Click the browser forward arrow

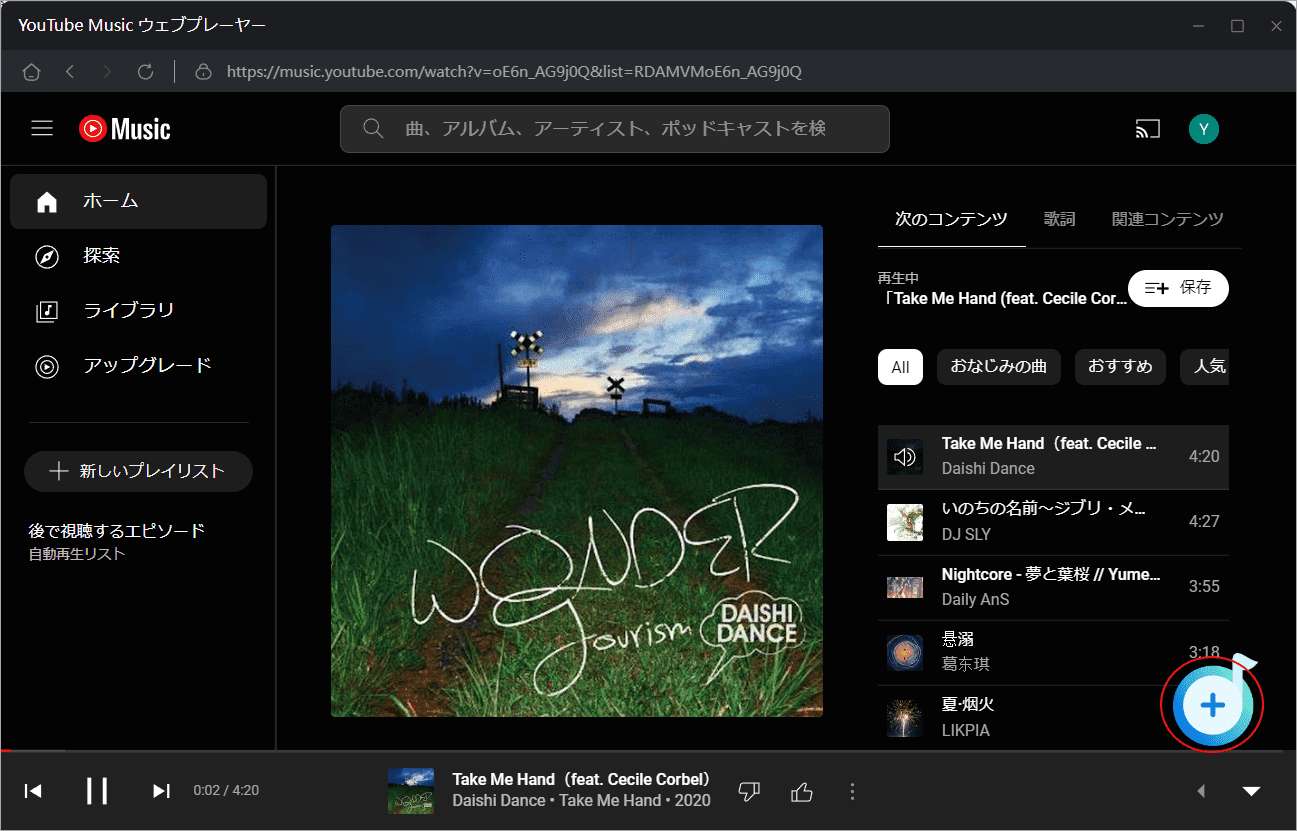(108, 72)
